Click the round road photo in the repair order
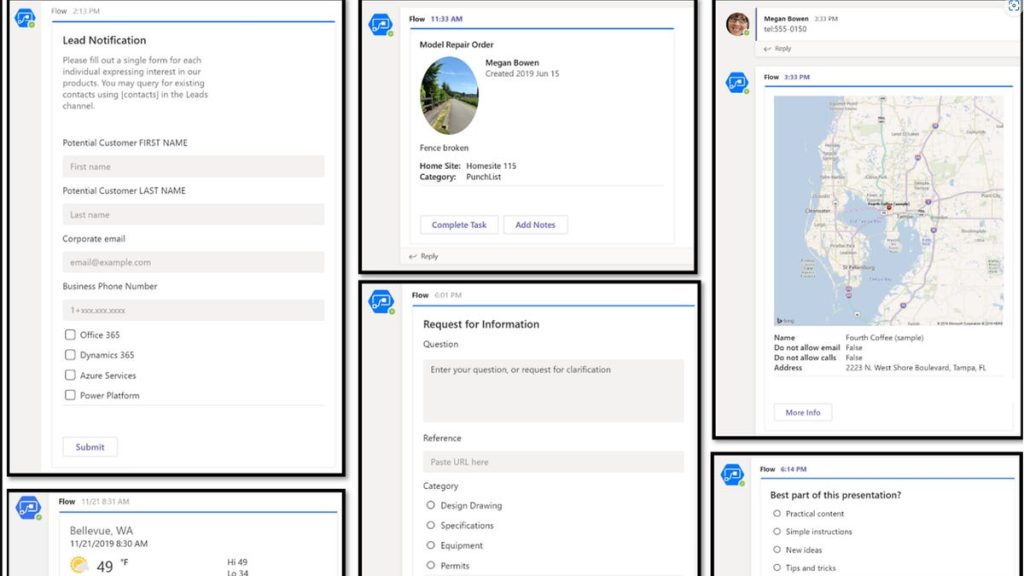The width and height of the screenshot is (1024, 576). point(449,95)
